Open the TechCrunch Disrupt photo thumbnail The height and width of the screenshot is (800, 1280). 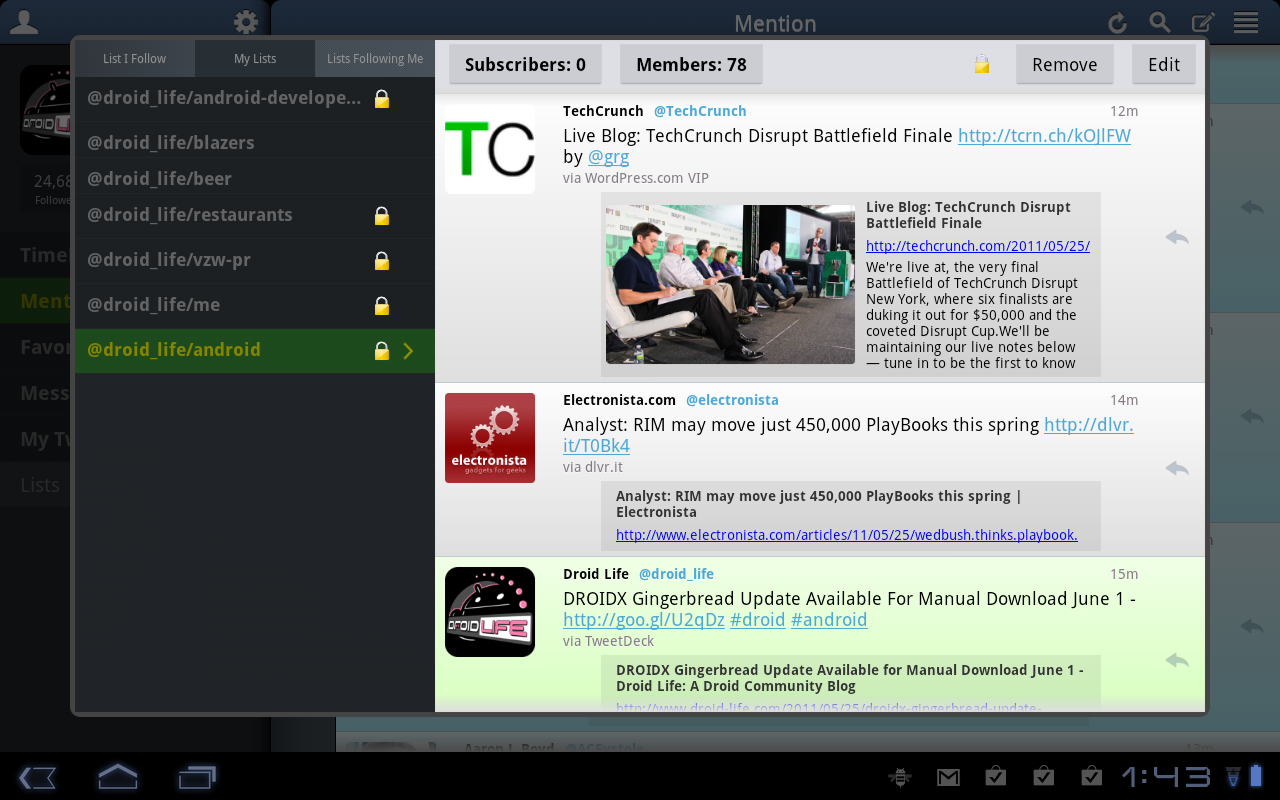730,284
